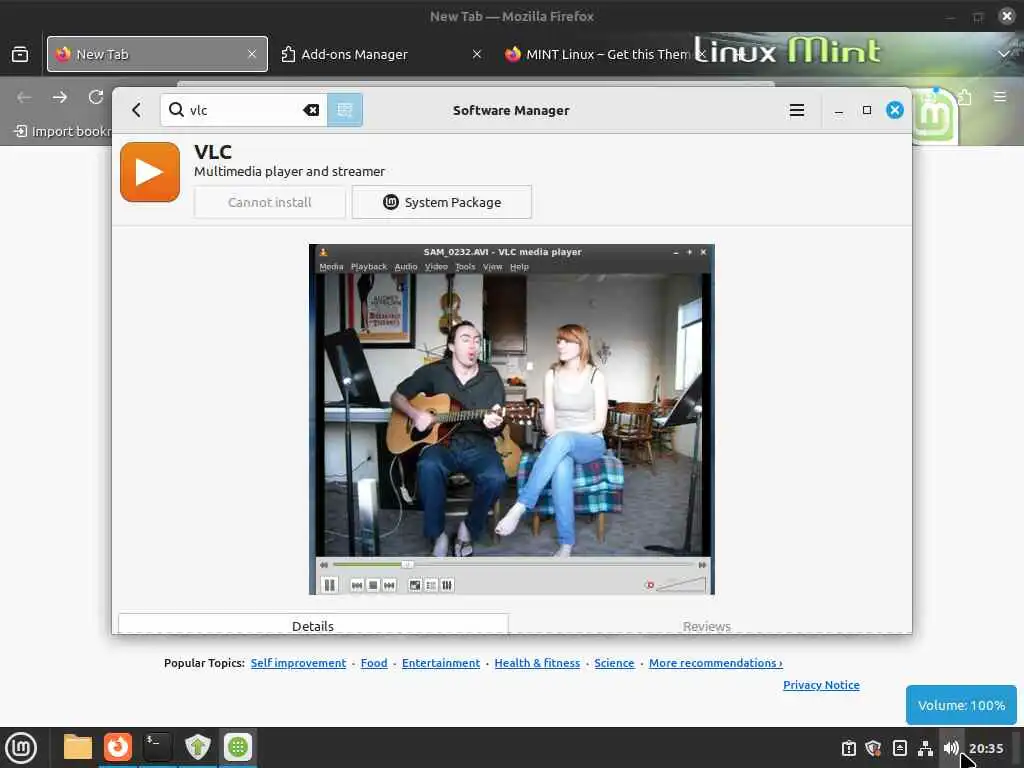Open the Entertainment topic link
This screenshot has width=1024, height=768.
tap(441, 663)
